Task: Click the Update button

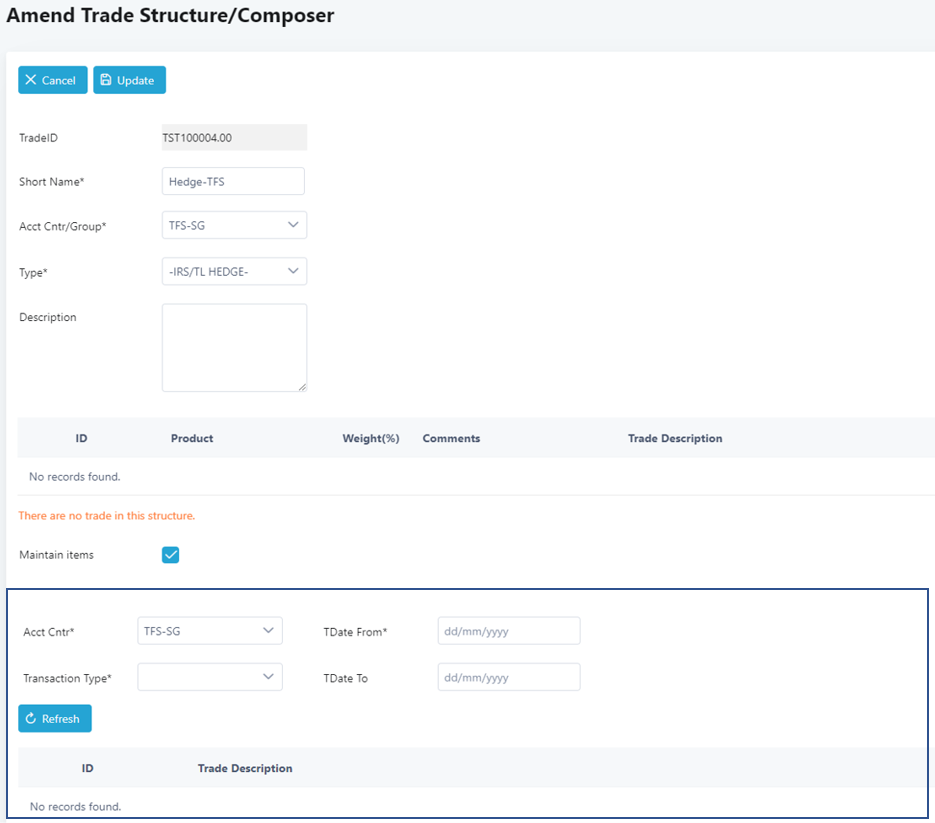Action: point(129,80)
